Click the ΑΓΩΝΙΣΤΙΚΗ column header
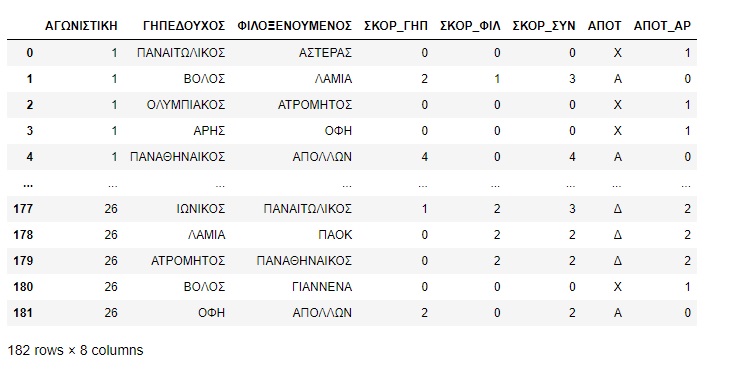733x370 pixels. [x=81, y=26]
